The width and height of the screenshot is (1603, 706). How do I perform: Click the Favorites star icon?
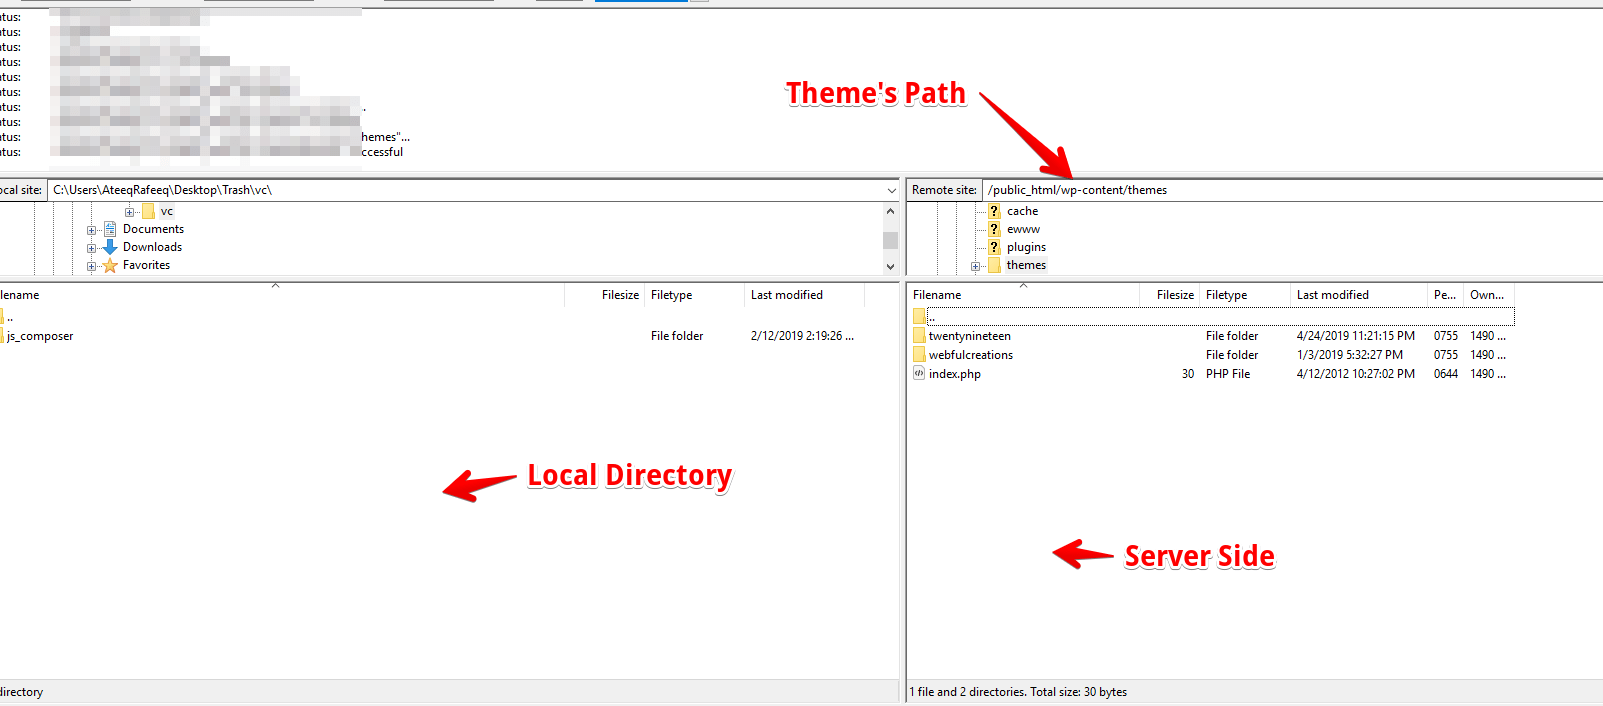[110, 265]
